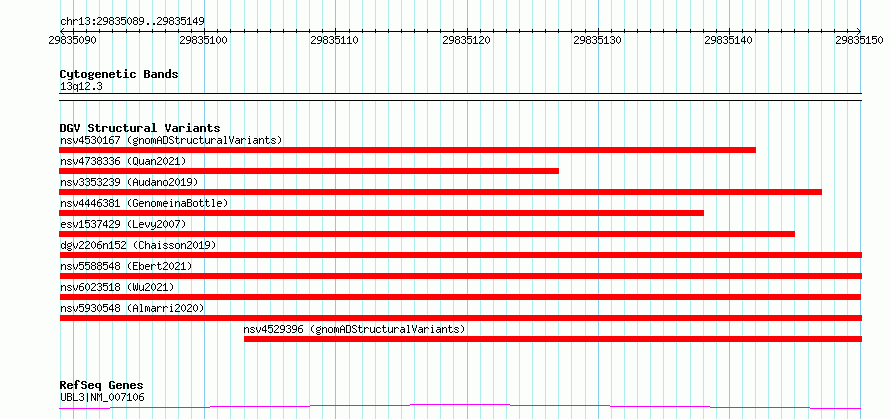This screenshot has width=890, height=419.
Task: Click the nsv4530167 gnomADStructuralVariants label
Action: [171, 140]
